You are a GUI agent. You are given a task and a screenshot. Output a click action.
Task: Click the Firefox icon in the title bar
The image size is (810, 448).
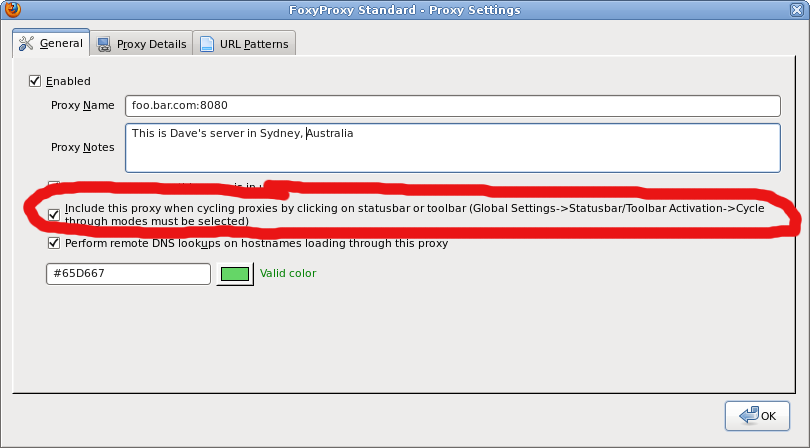point(13,9)
